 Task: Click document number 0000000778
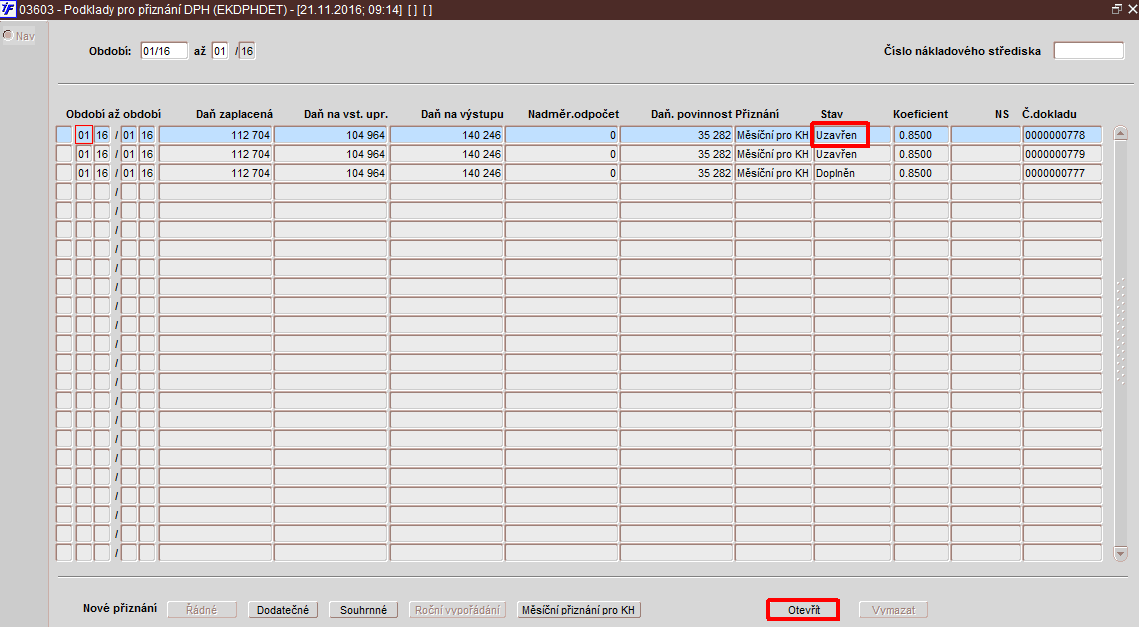click(1062, 135)
